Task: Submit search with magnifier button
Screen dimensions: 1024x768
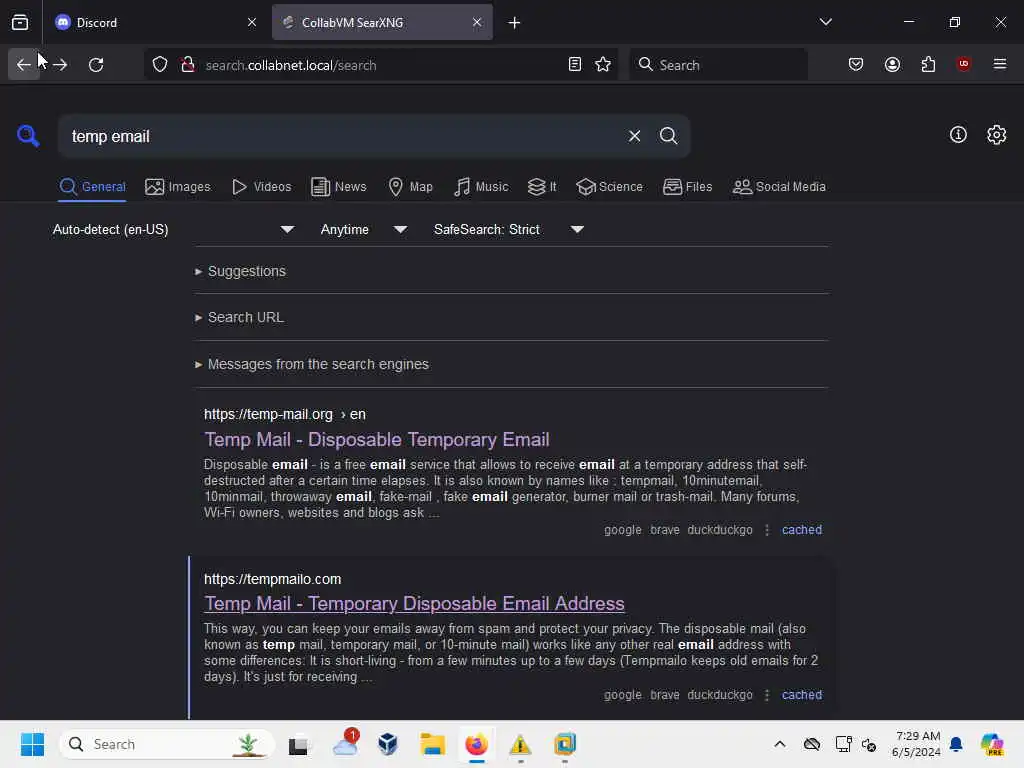Action: [x=668, y=136]
